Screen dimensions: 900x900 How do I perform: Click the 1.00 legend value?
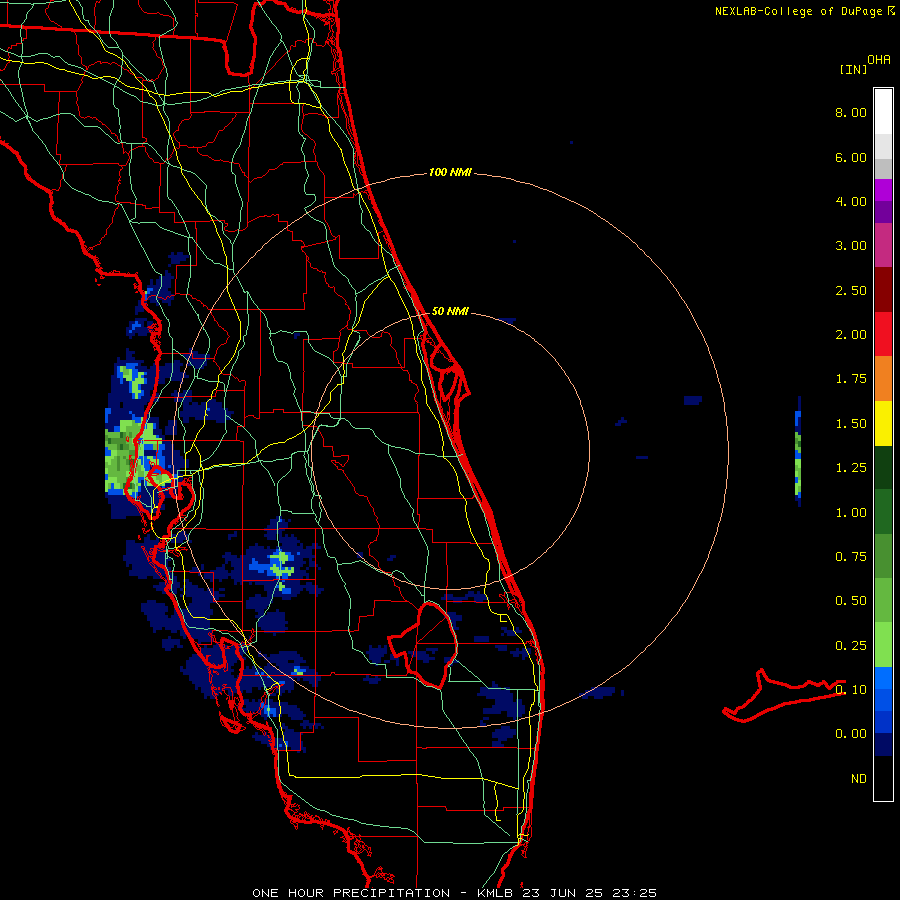coord(851,513)
